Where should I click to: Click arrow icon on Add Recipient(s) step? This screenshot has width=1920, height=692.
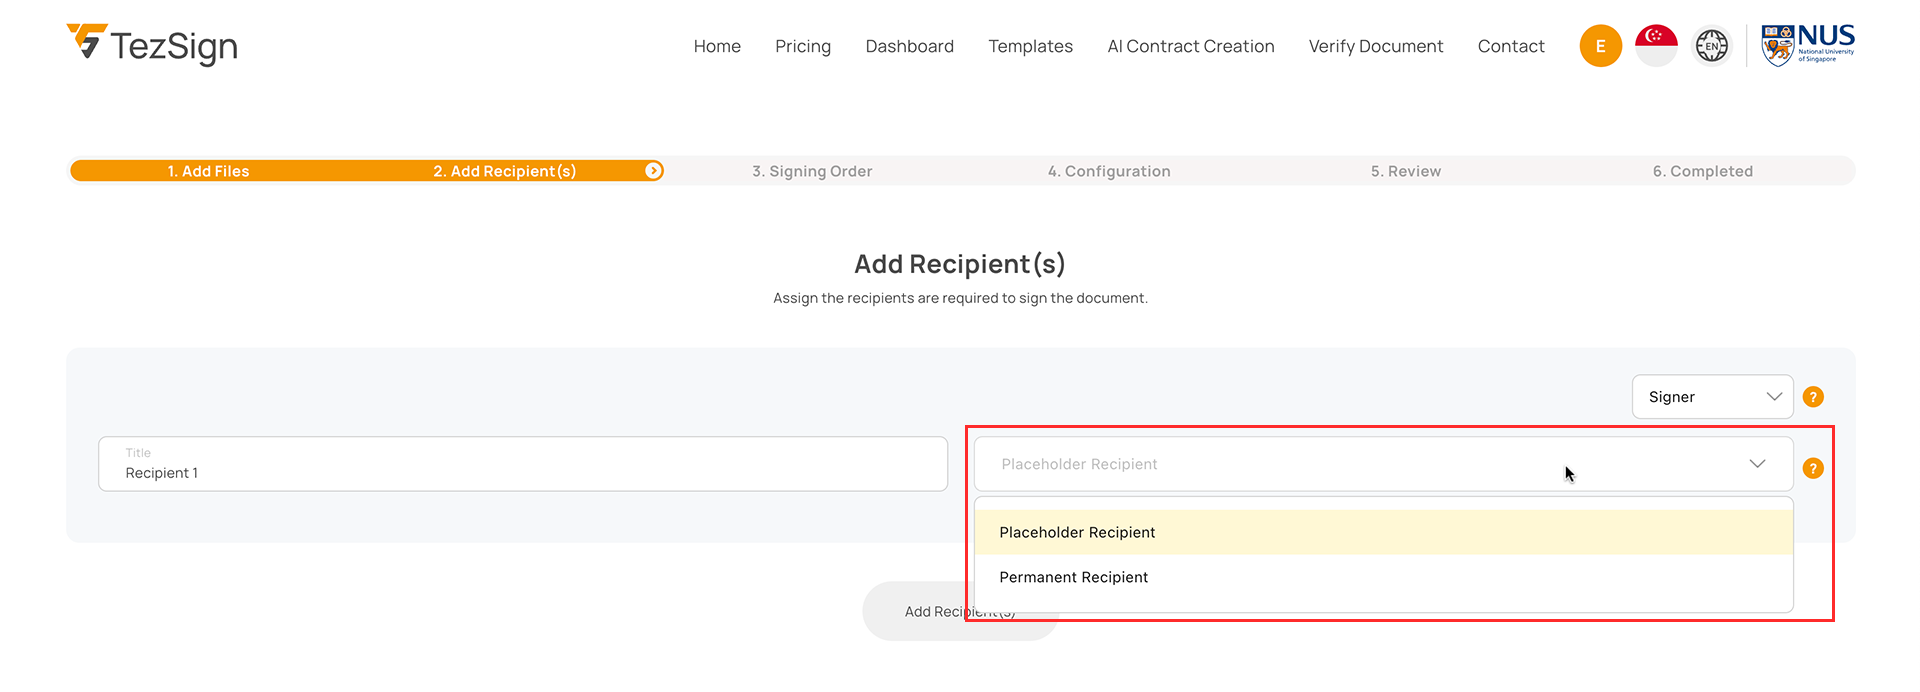pyautogui.click(x=653, y=171)
